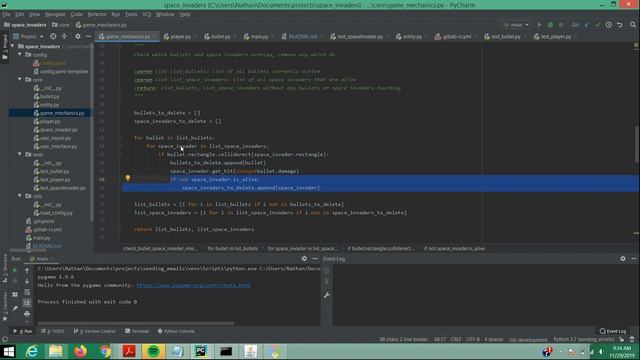Screen dimensions: 640x360
Task: Pin the Run tab with the pin icon
Action: point(15,309)
